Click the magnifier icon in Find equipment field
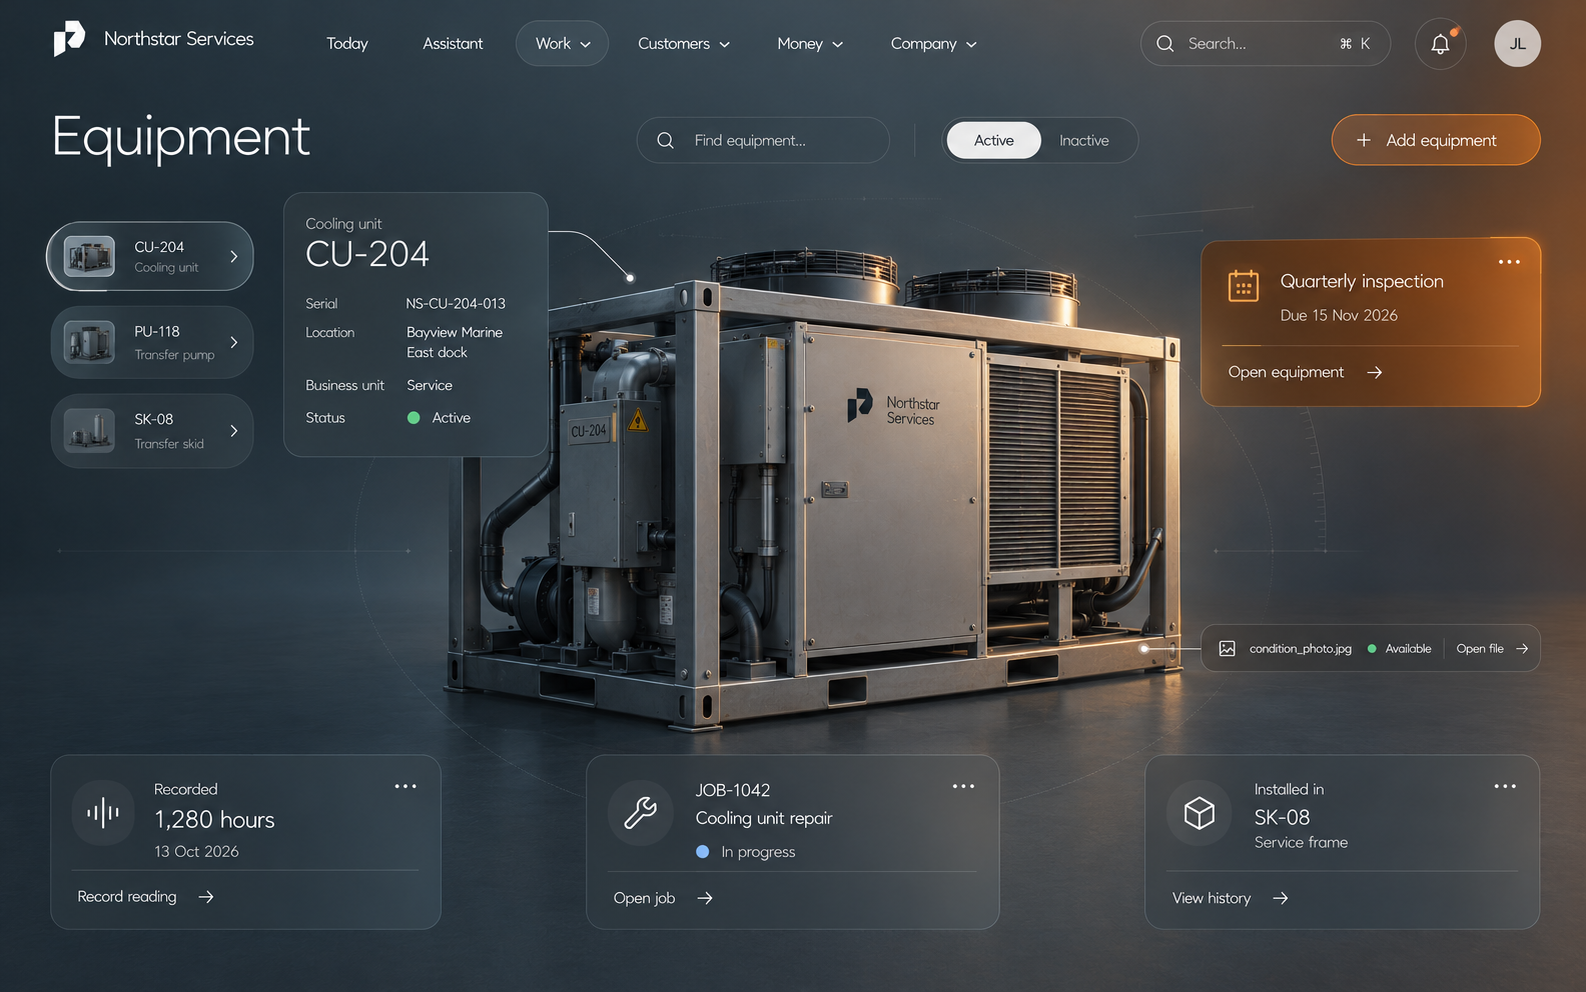The width and height of the screenshot is (1586, 992). [x=665, y=141]
